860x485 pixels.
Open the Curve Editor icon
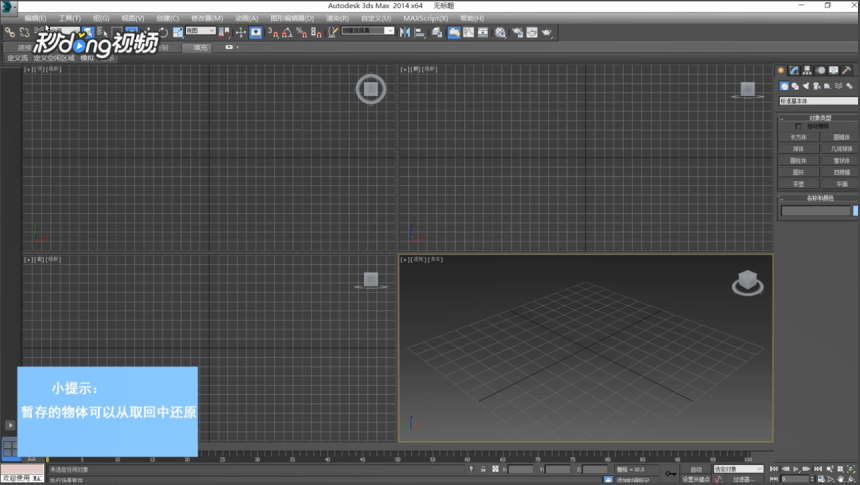point(468,32)
